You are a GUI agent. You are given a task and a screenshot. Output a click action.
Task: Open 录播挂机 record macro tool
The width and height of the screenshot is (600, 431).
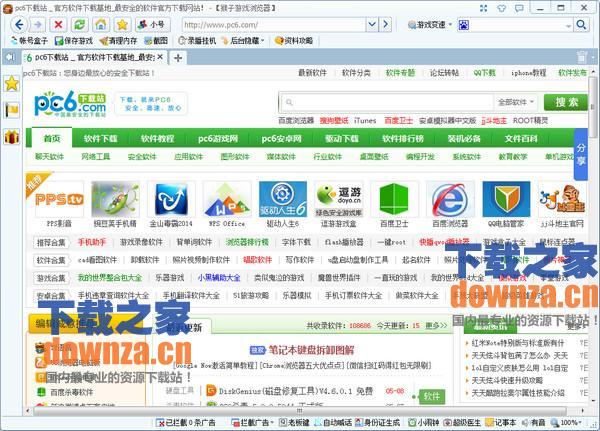point(197,41)
